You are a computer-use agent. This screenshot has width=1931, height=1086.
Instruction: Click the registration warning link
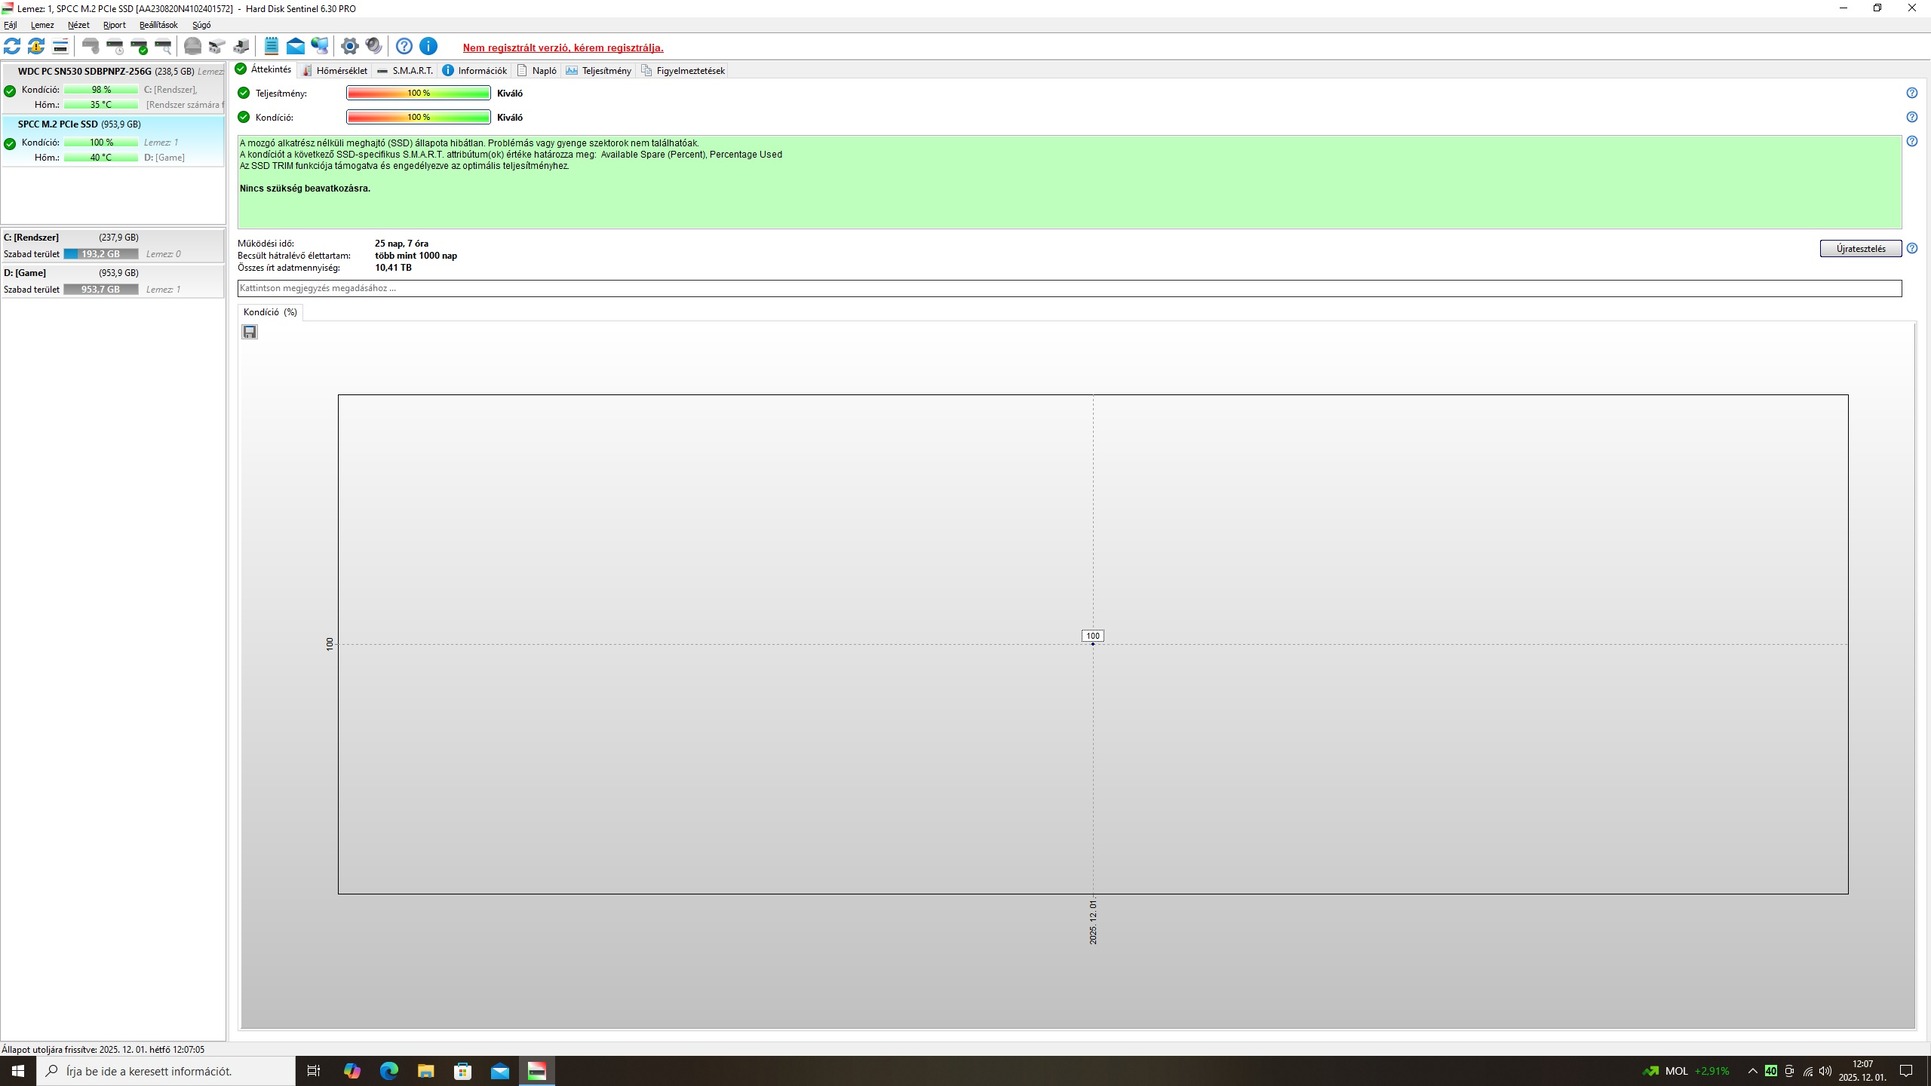pyautogui.click(x=562, y=48)
